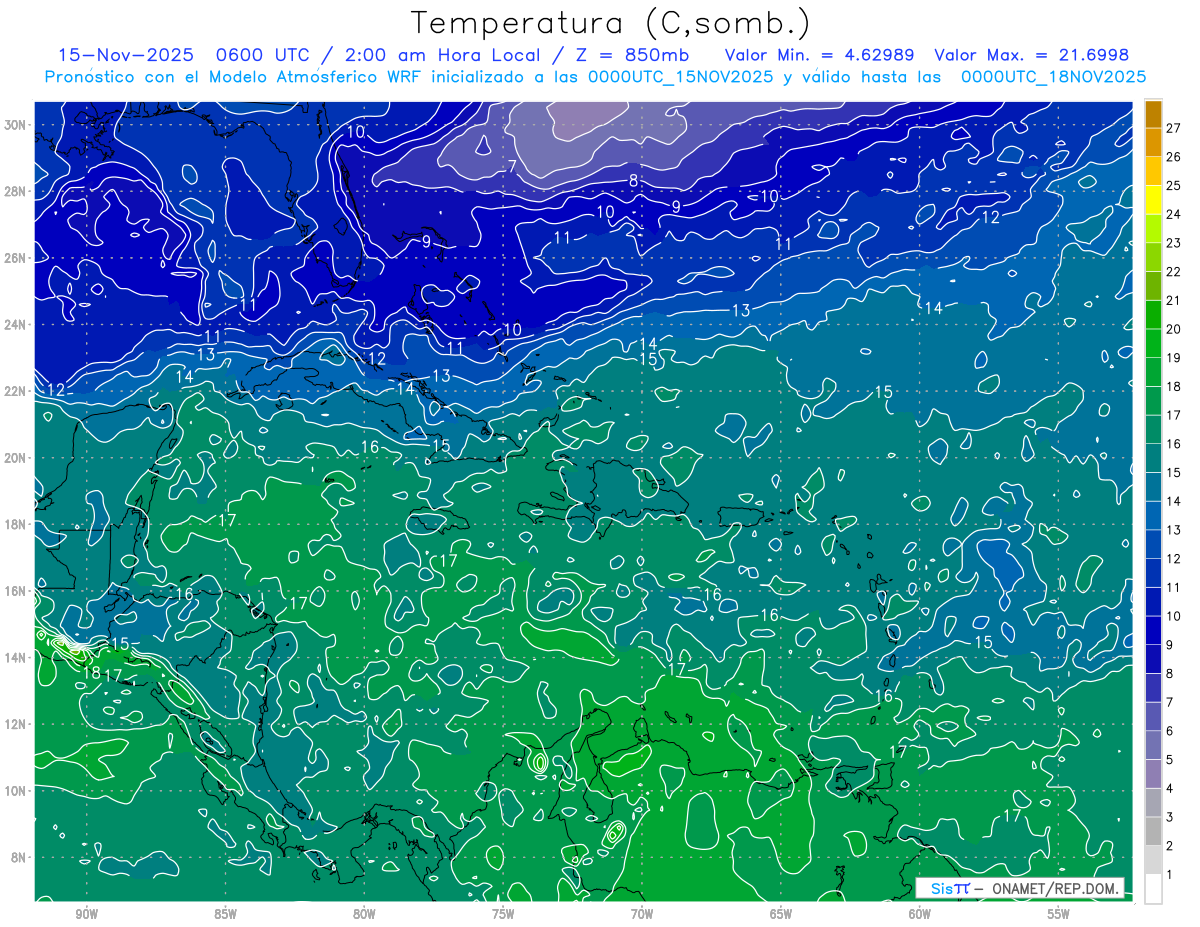The image size is (1200, 927).
Task: Click the '30N' latitude axis label
Action: point(16,125)
